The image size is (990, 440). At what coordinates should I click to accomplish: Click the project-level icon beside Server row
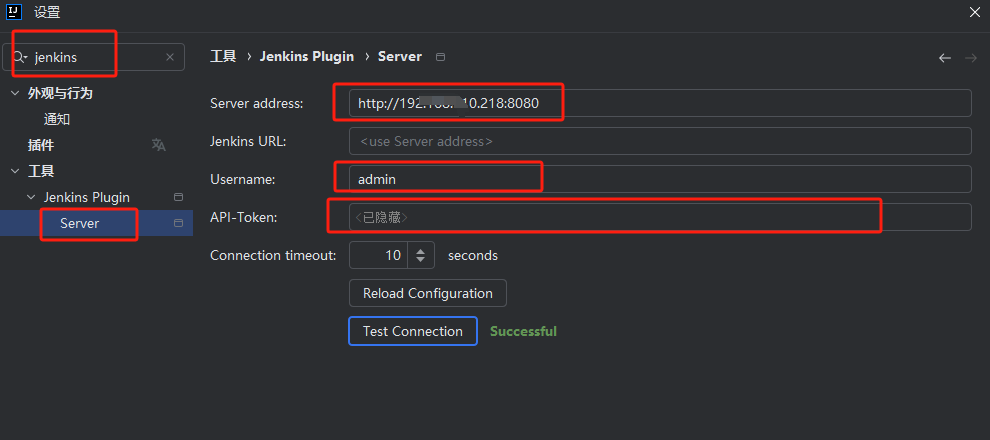(179, 223)
